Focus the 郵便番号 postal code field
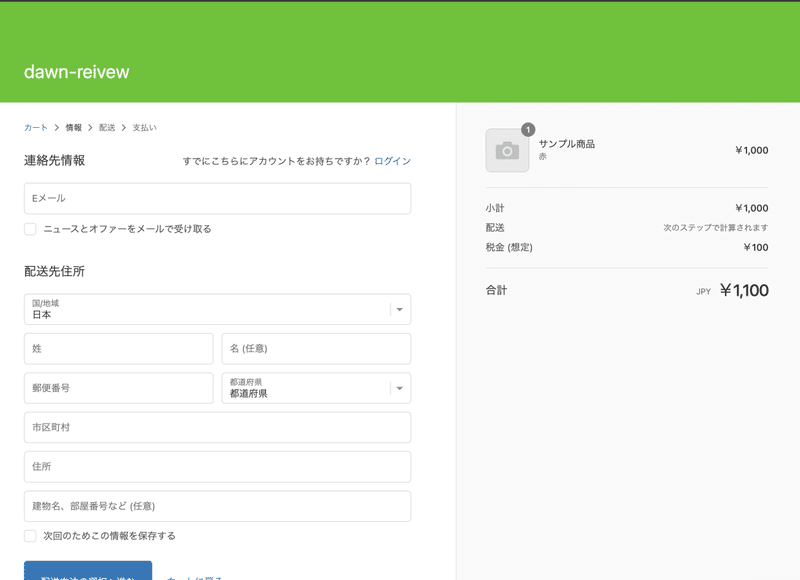 (x=118, y=388)
